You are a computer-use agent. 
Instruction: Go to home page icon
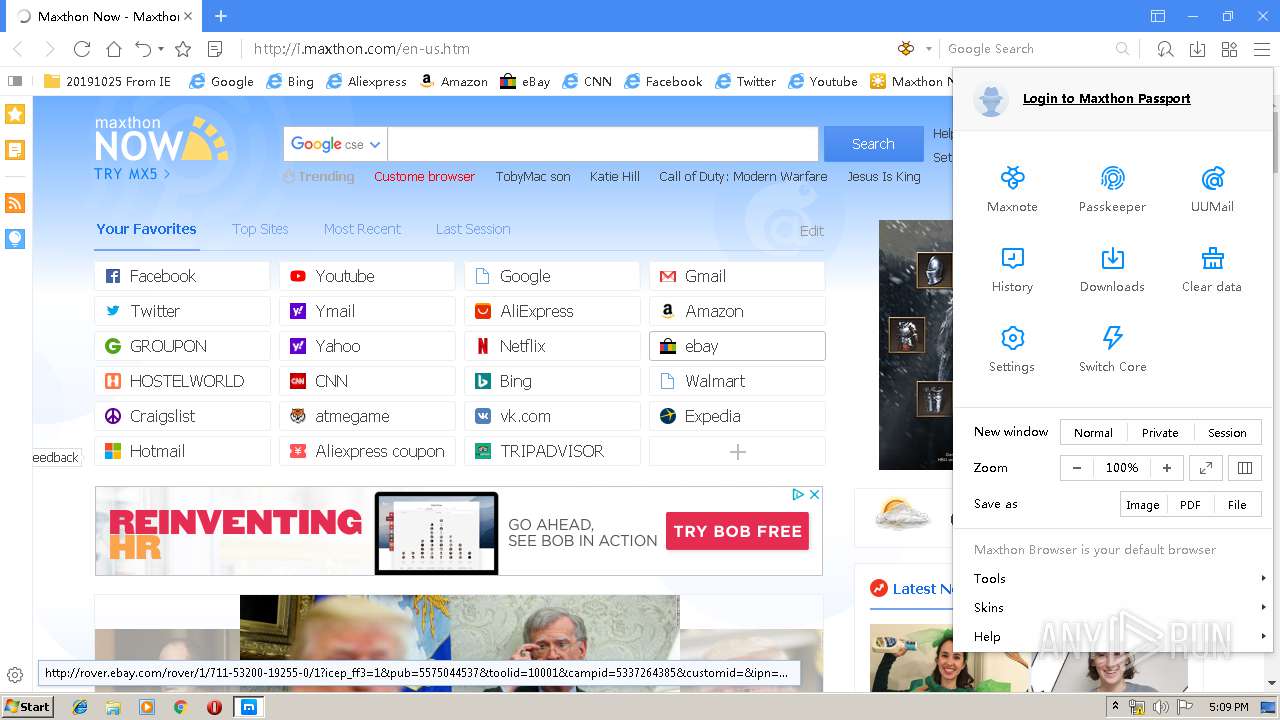coord(114,49)
